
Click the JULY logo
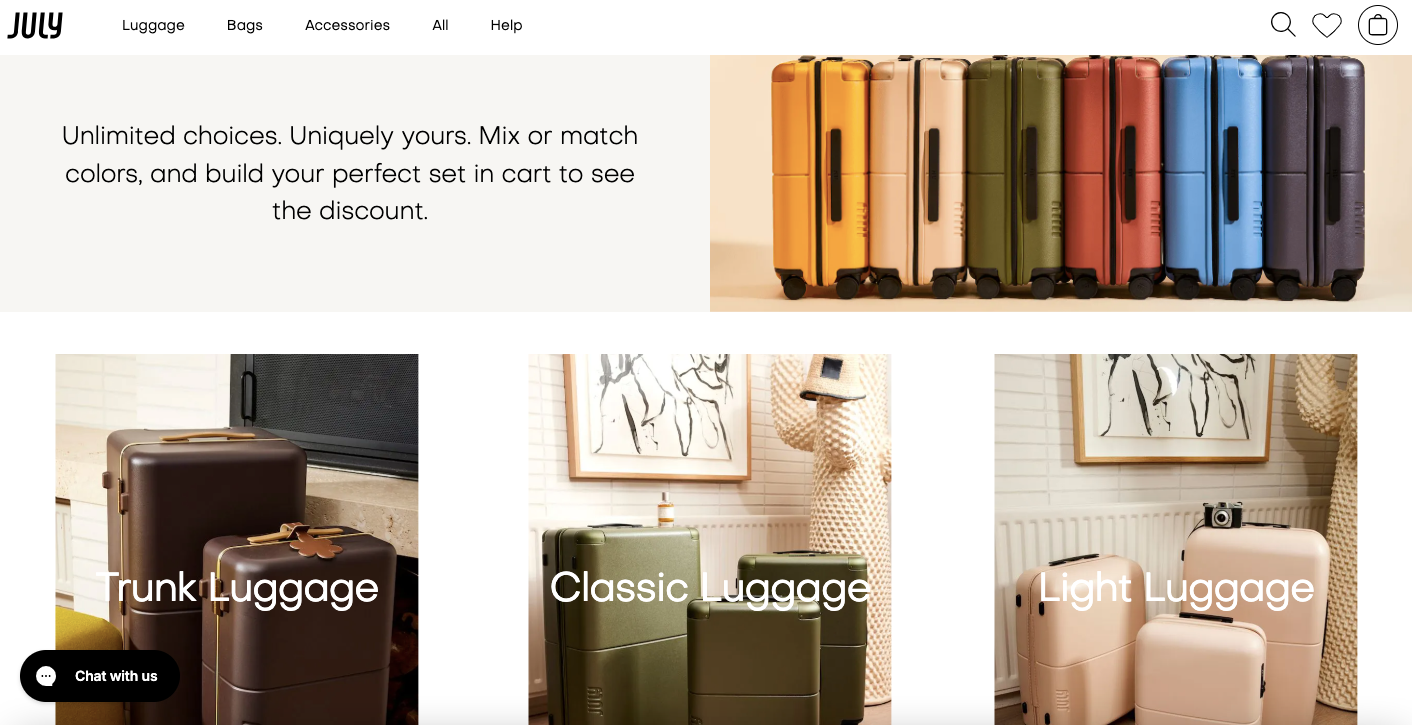tap(35, 25)
